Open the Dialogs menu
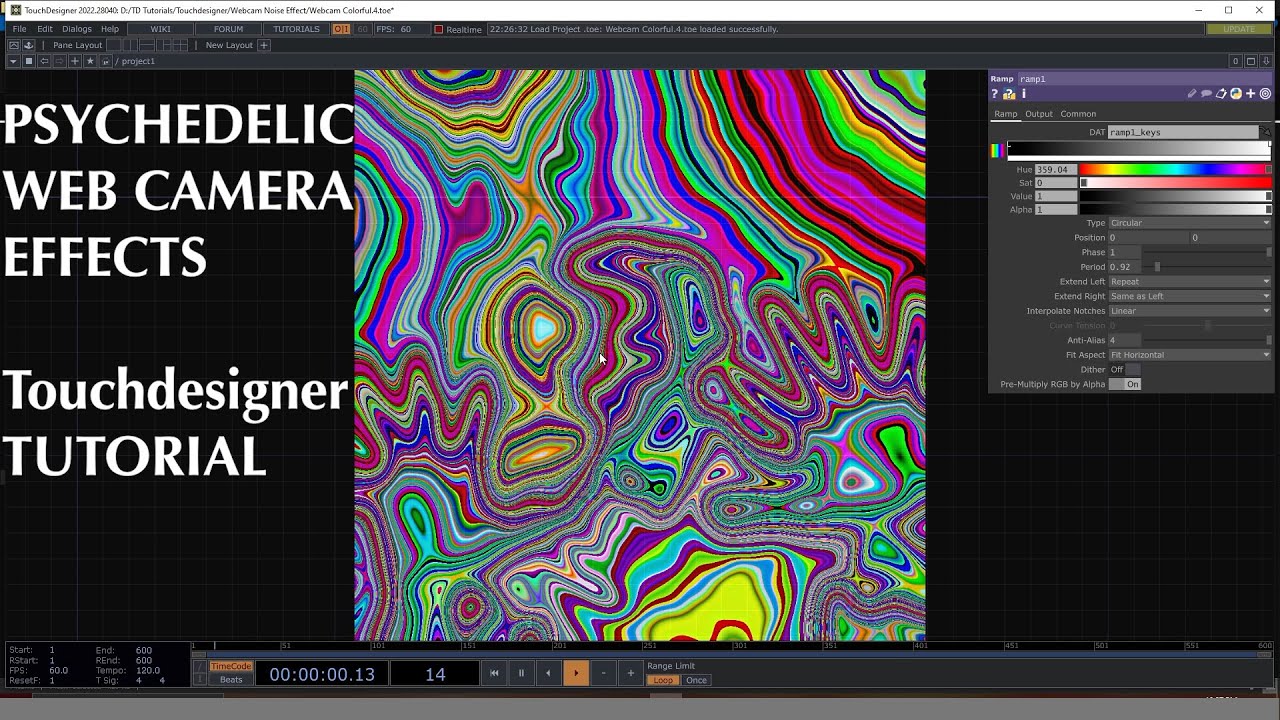The width and height of the screenshot is (1280, 720). point(77,29)
